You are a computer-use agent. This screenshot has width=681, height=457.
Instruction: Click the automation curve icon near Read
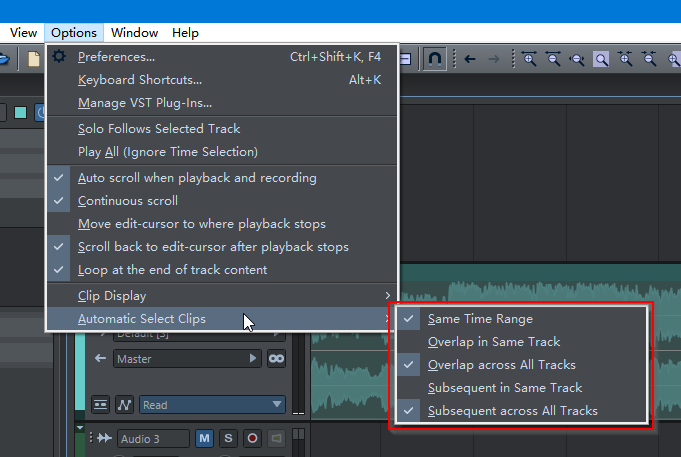125,405
